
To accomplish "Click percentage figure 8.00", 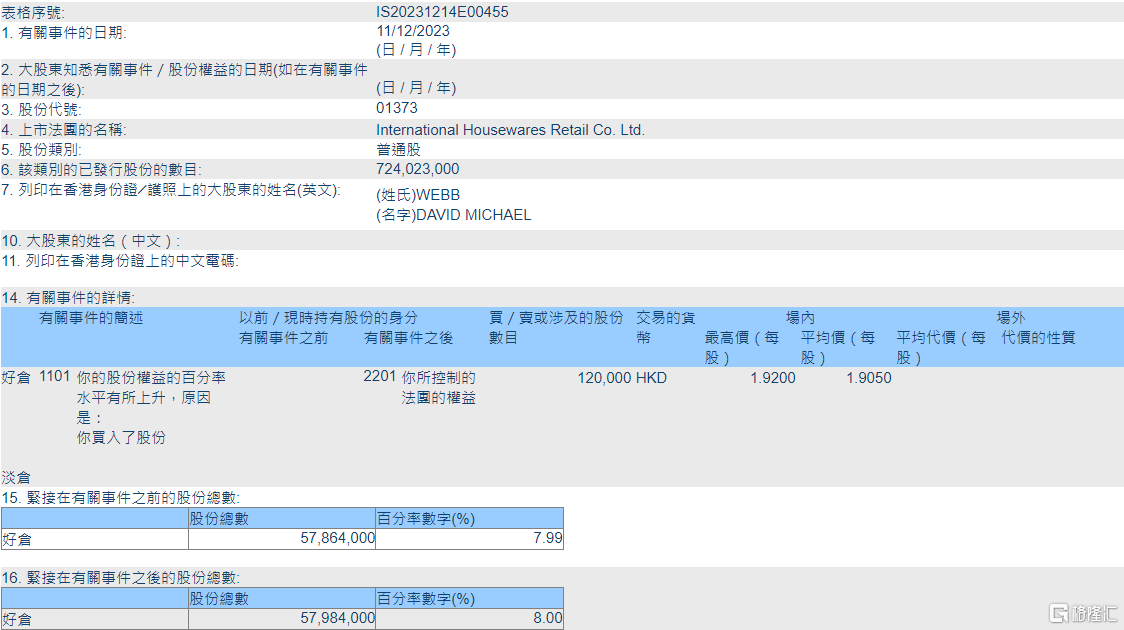I will pos(549,617).
